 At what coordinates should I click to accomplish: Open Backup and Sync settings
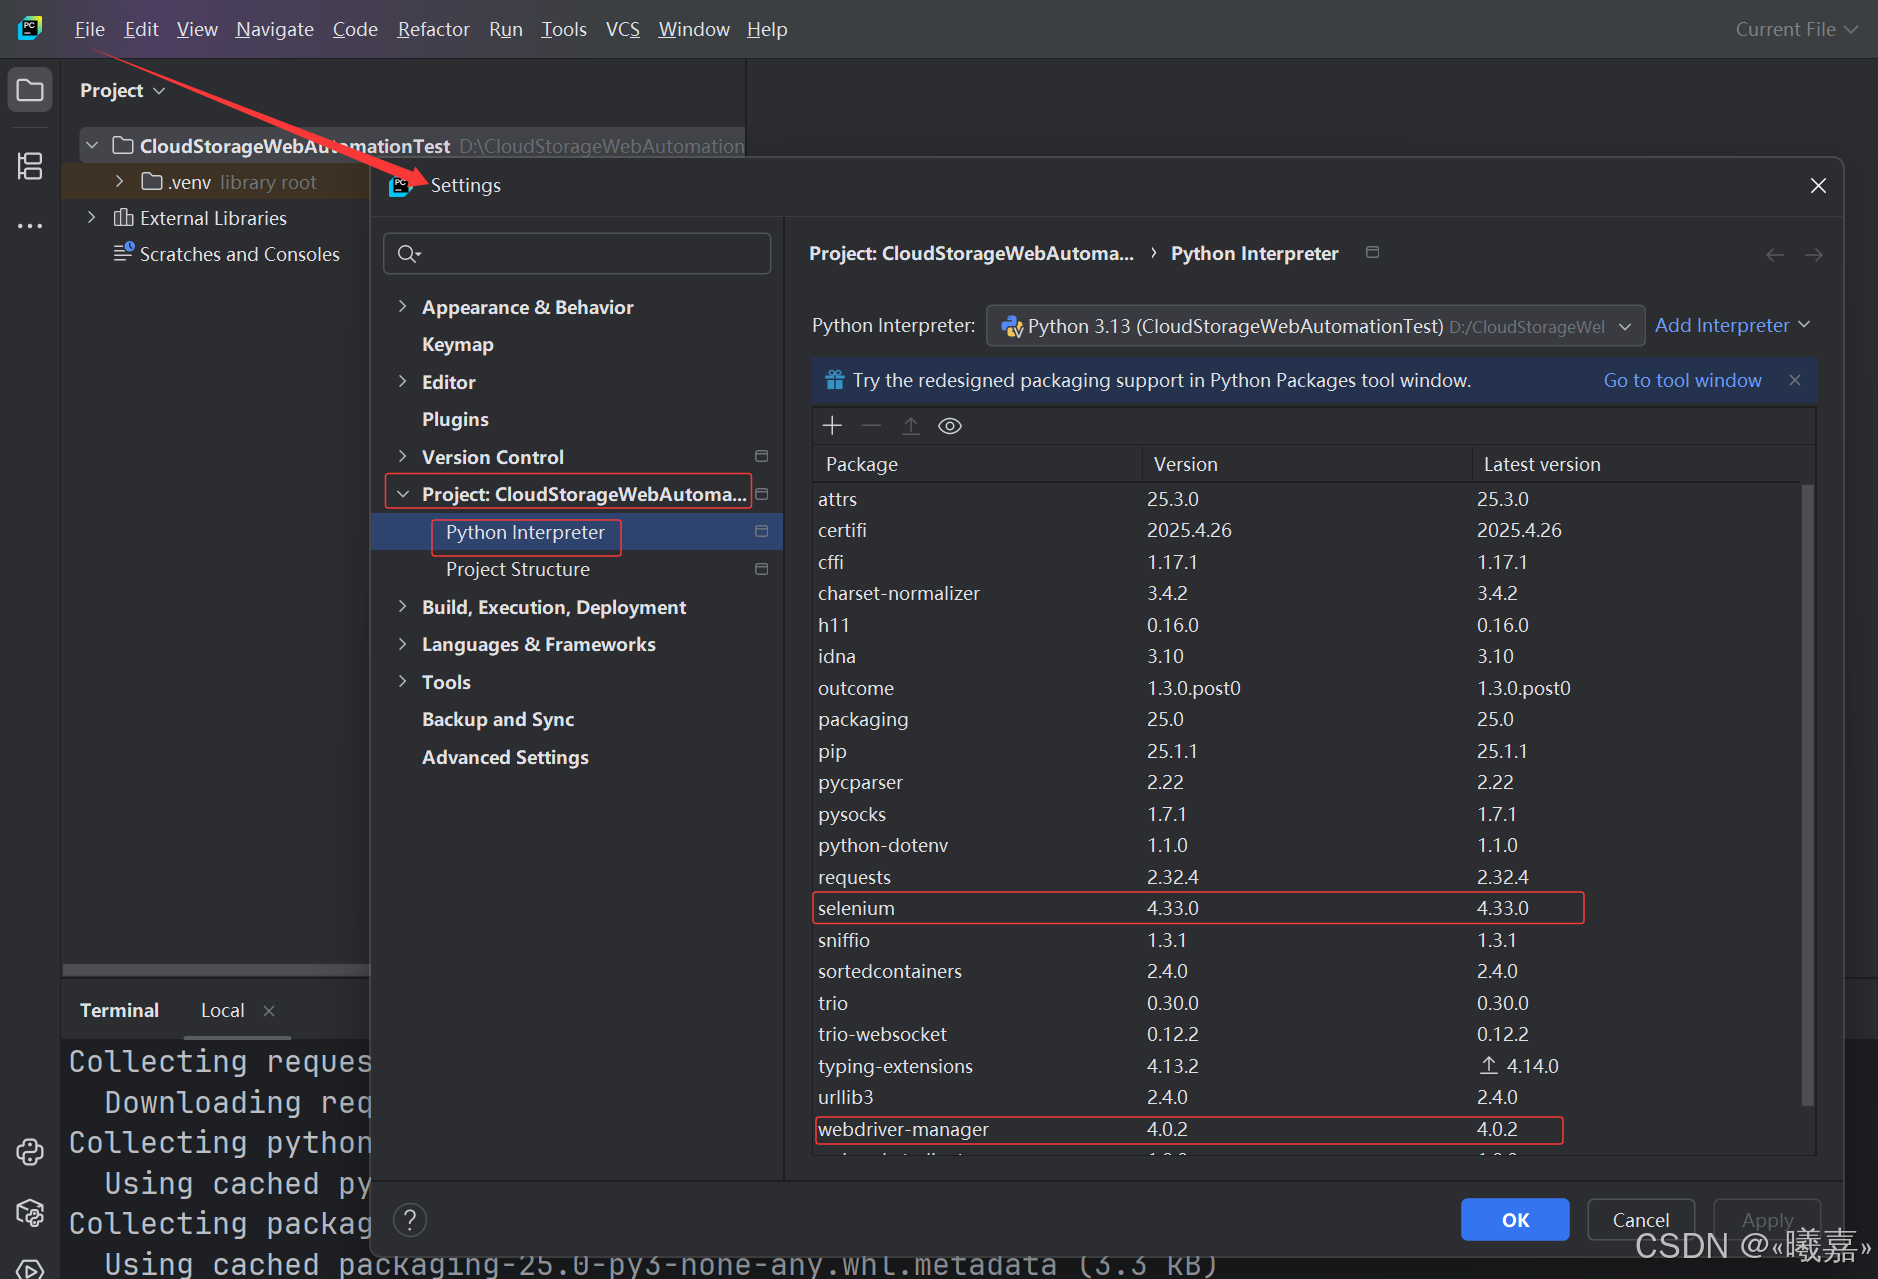point(497,719)
